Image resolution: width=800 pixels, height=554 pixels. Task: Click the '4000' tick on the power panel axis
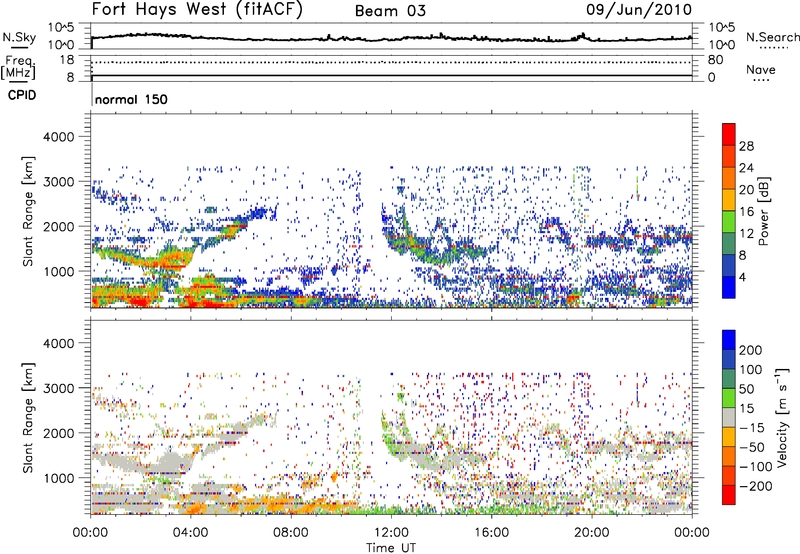pos(59,137)
